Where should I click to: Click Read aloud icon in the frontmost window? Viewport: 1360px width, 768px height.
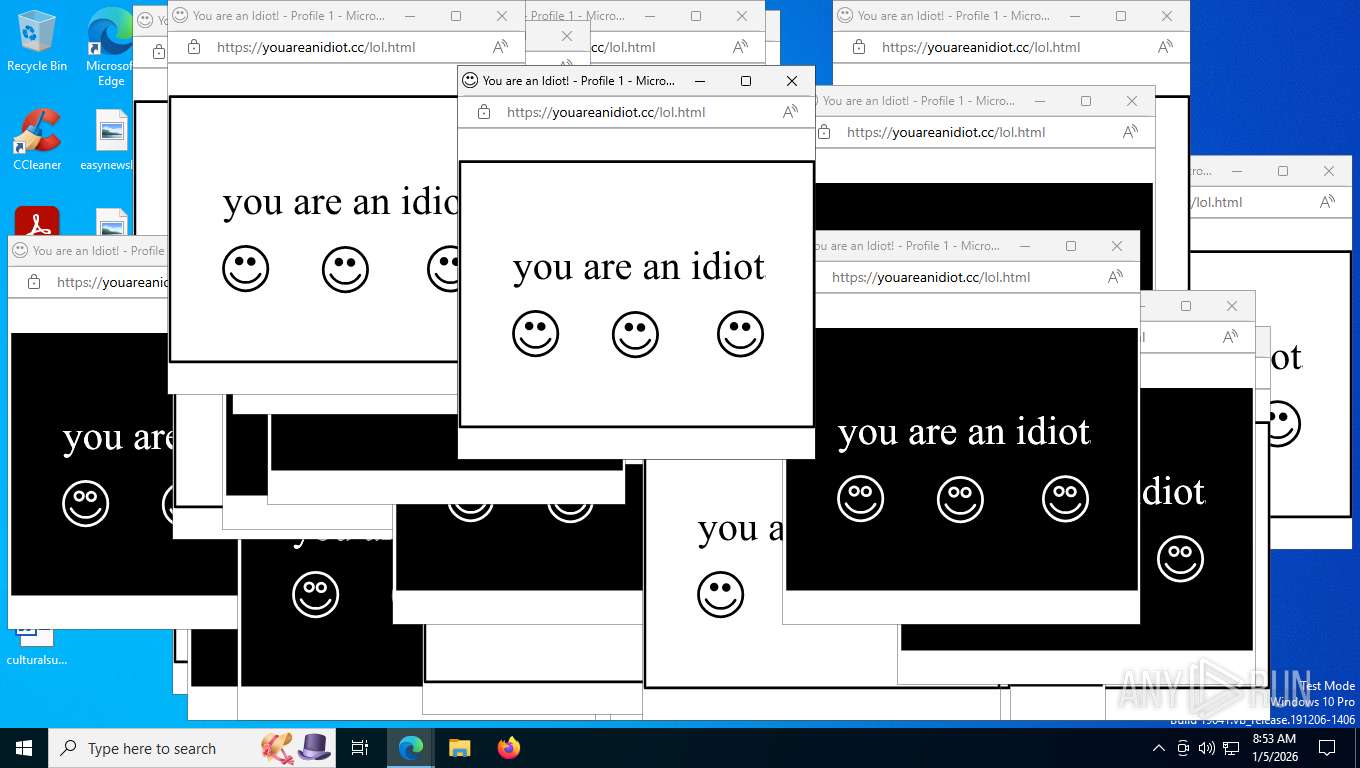tap(790, 112)
